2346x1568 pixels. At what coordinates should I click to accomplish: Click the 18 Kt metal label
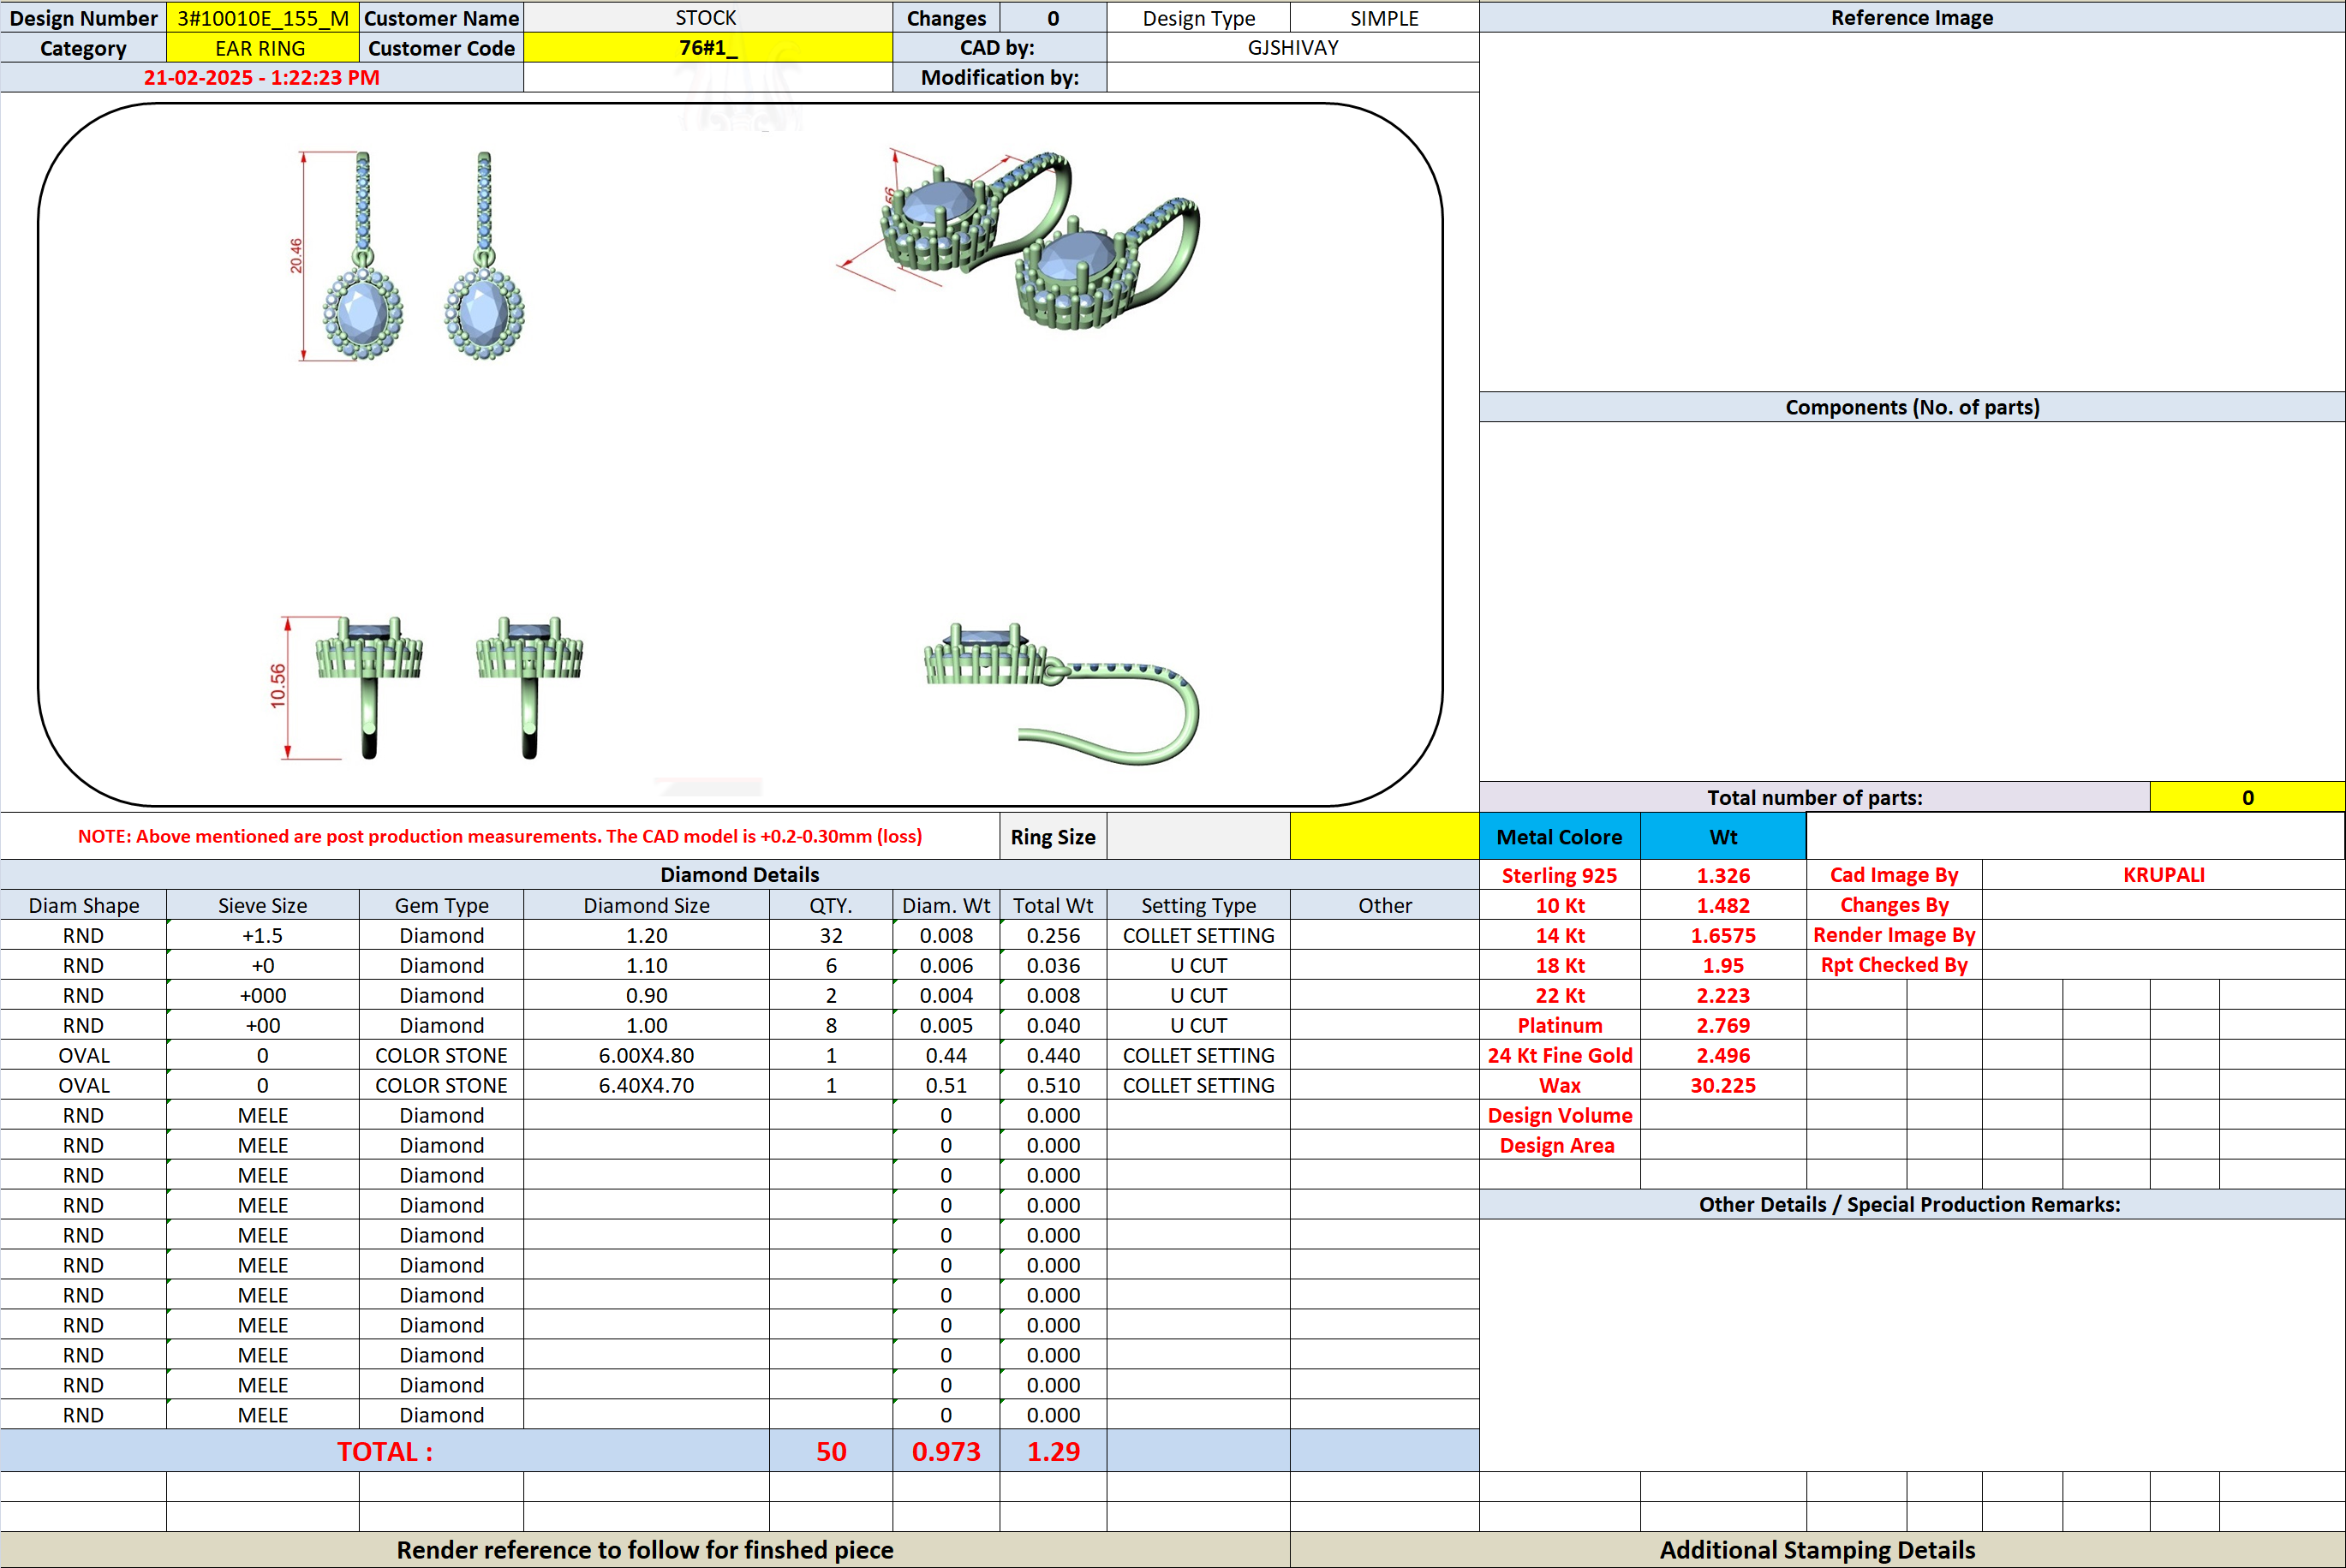pos(1559,965)
